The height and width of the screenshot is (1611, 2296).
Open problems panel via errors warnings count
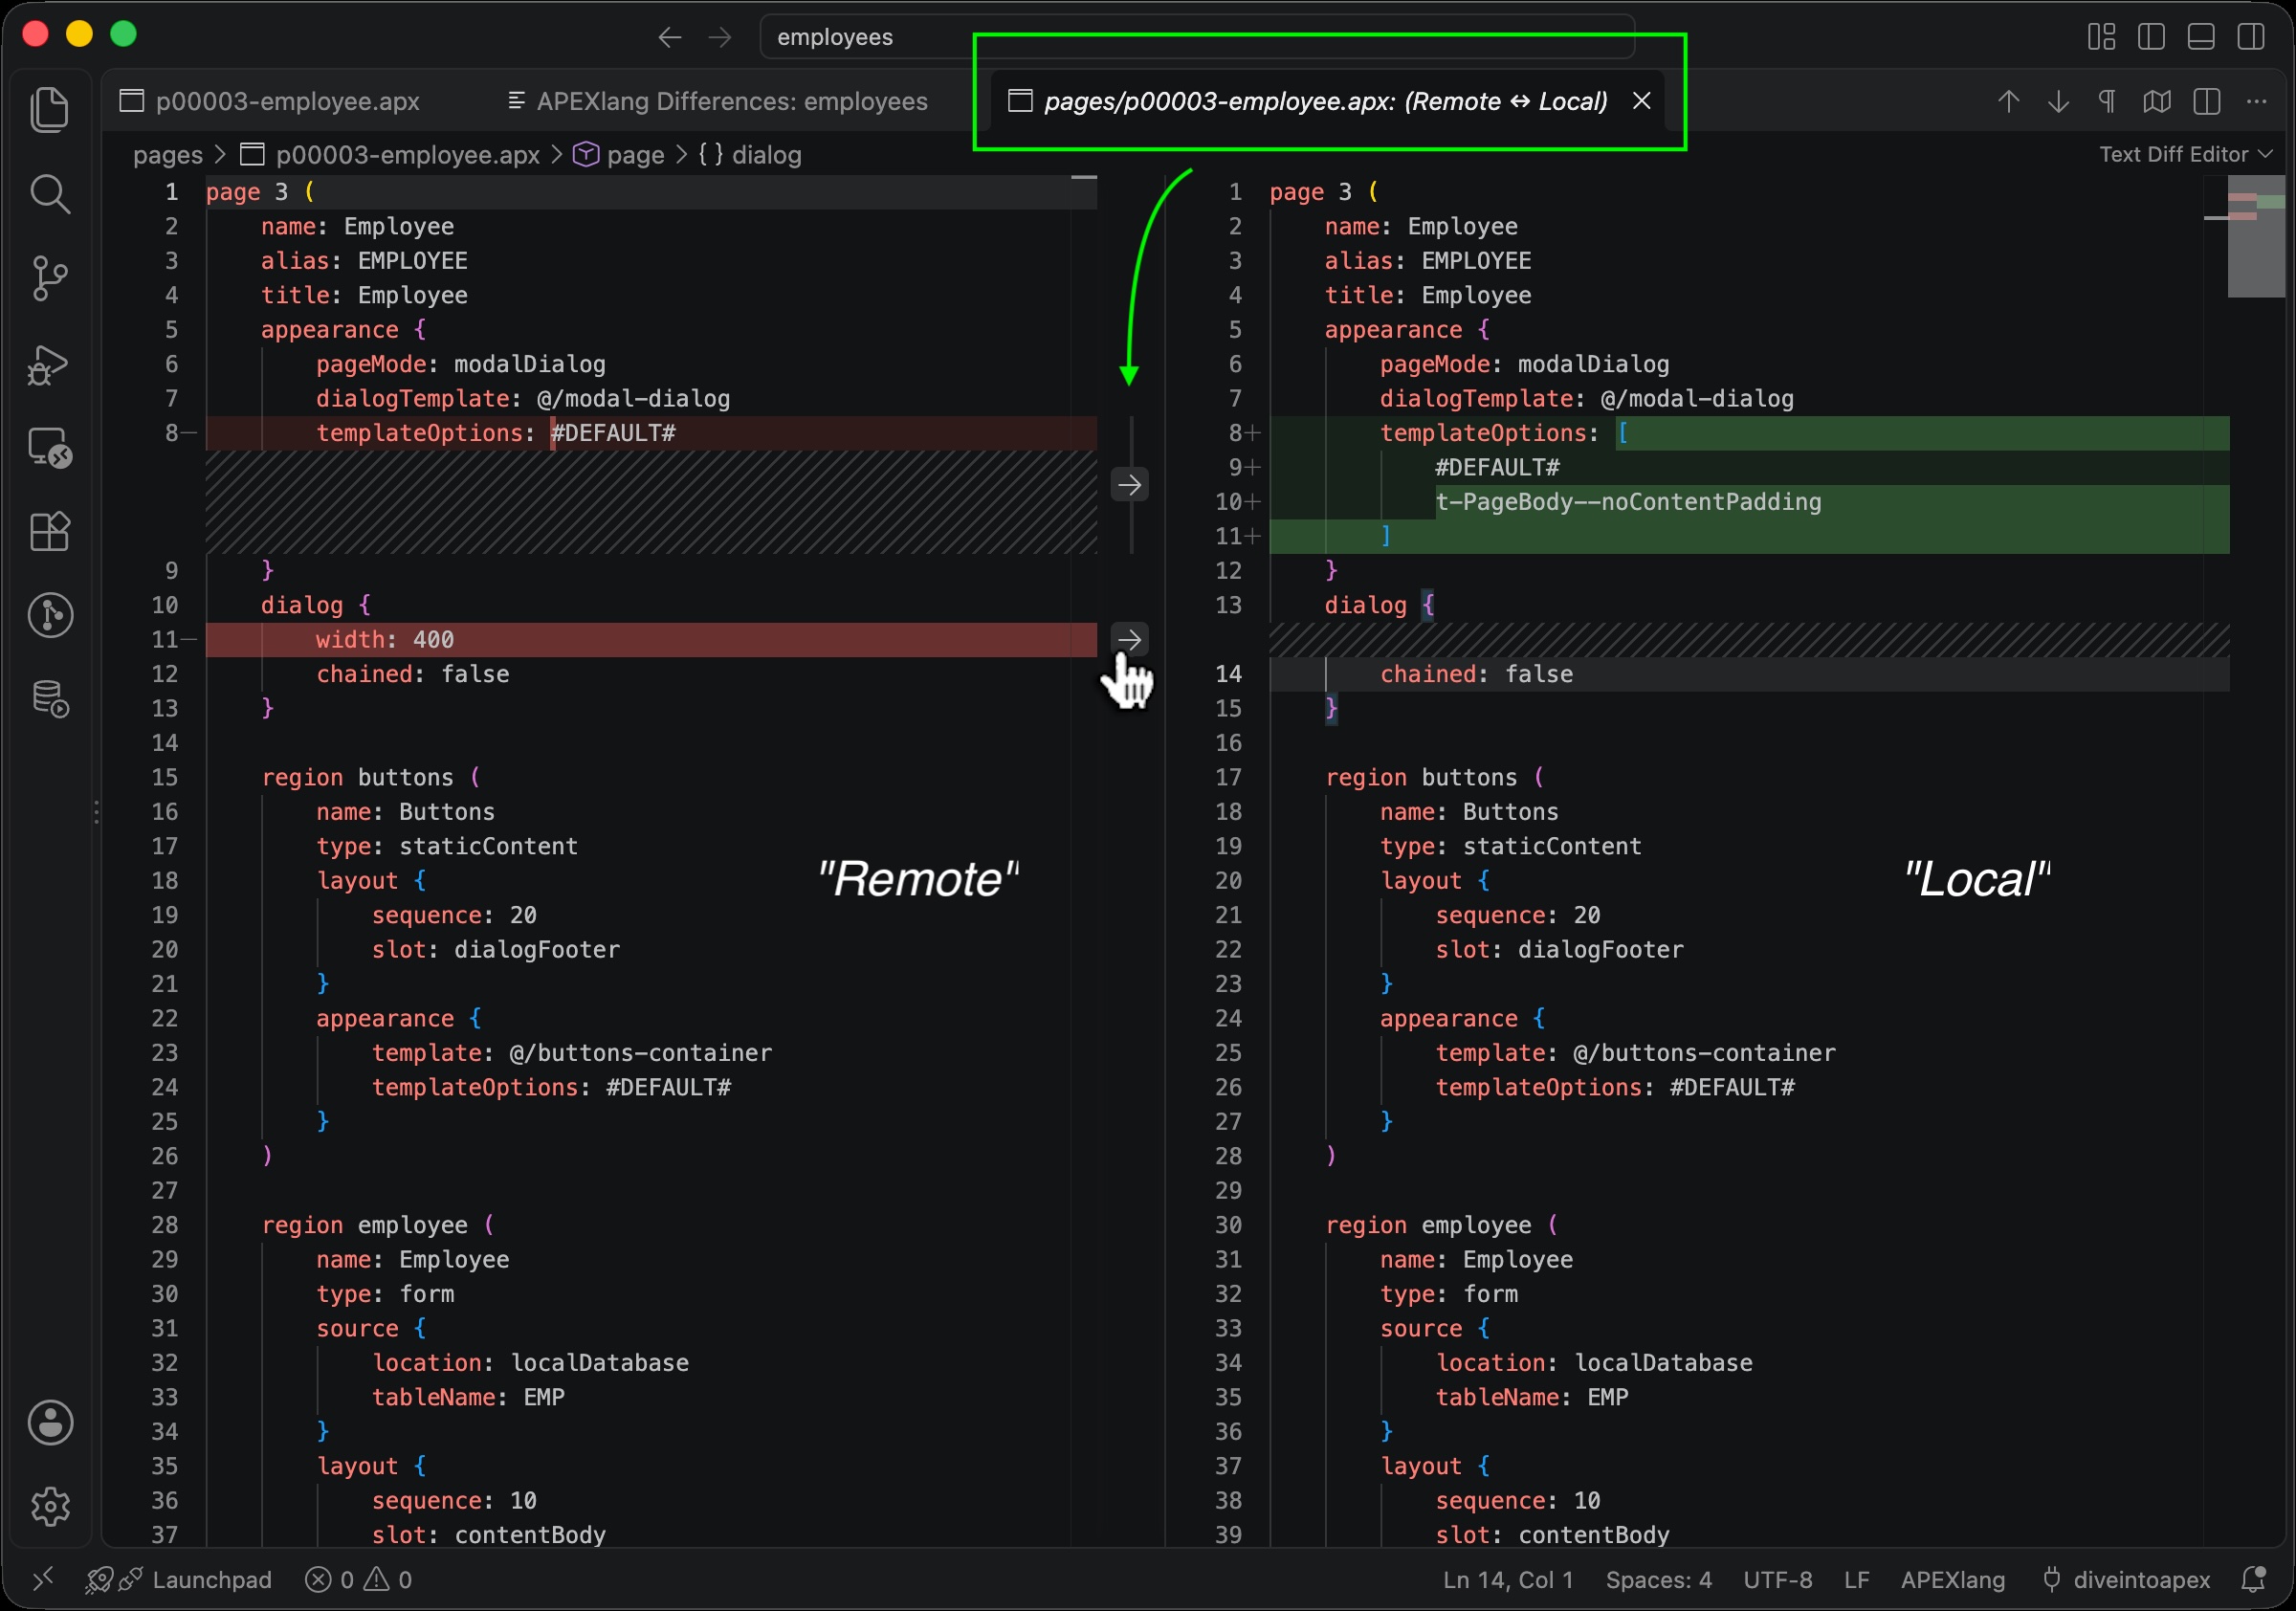click(358, 1579)
